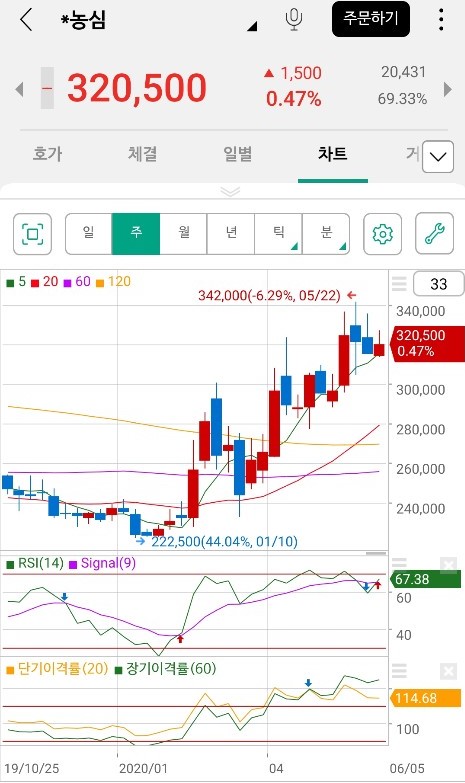Select the 월 monthly period
This screenshot has width=465, height=783.
click(183, 234)
